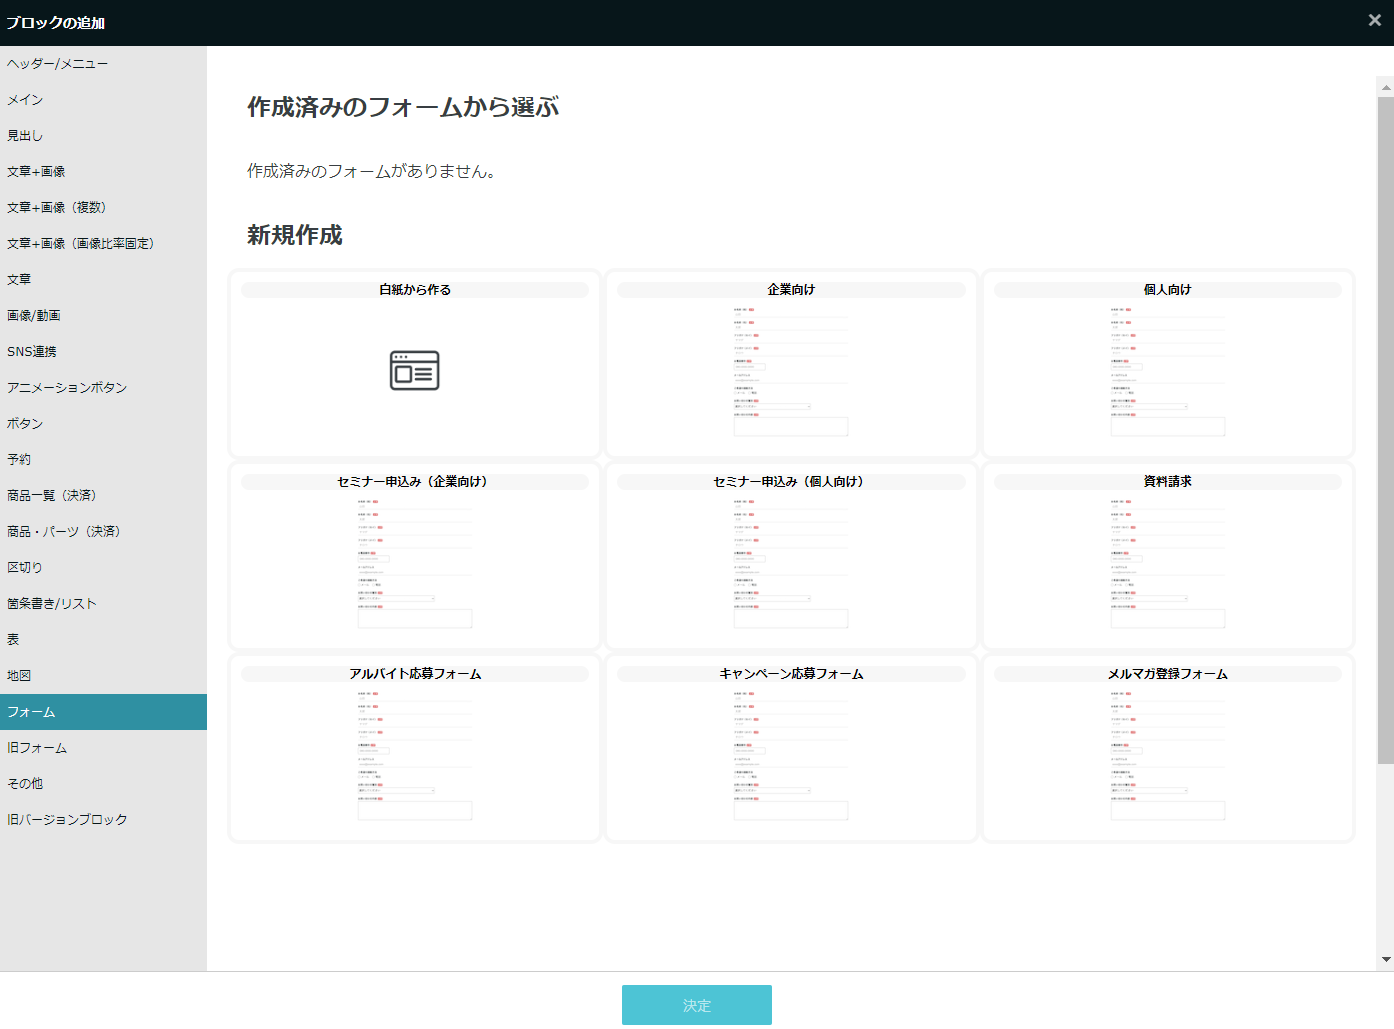Image resolution: width=1394 pixels, height=1029 pixels.
Task: Open the 見出し category
Action: [103, 136]
